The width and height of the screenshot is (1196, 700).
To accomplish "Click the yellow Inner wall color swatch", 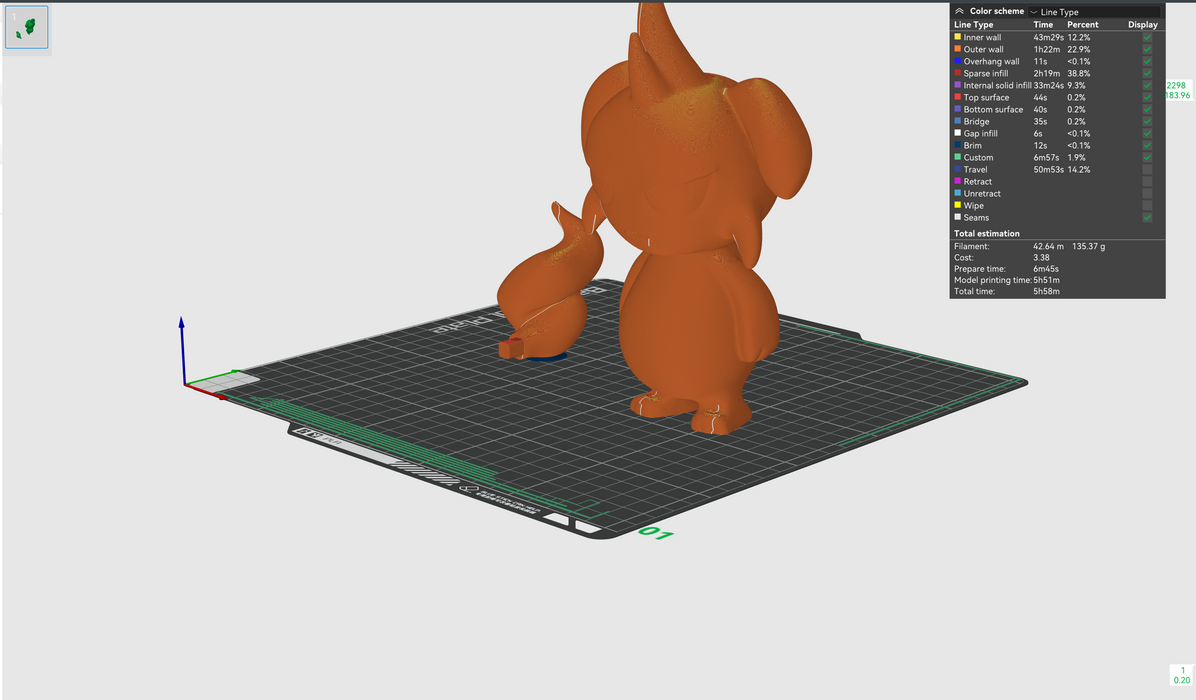I will click(x=958, y=37).
